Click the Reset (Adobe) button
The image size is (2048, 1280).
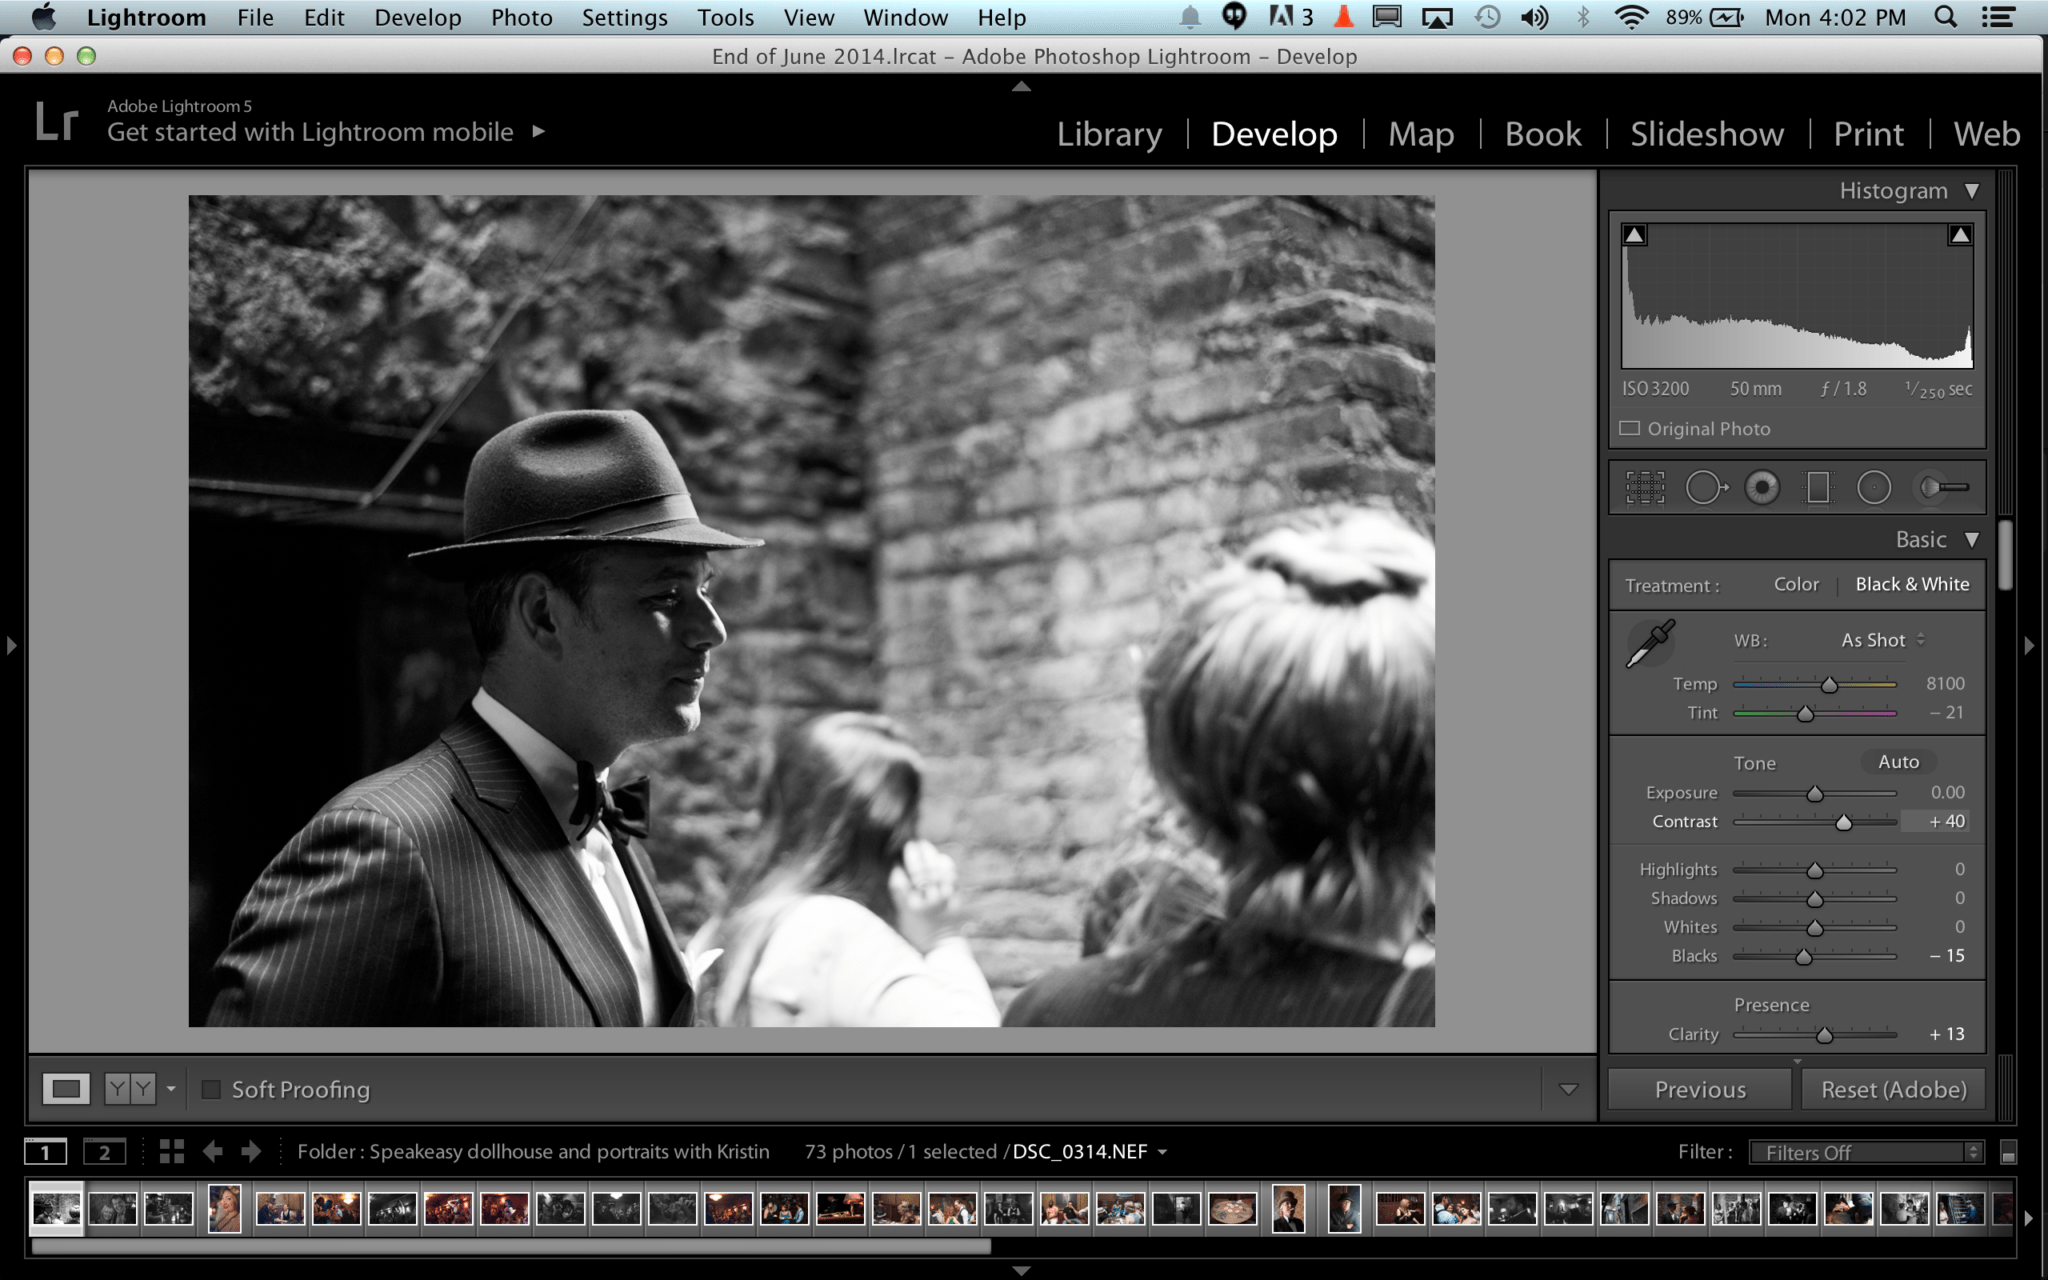pos(1893,1090)
